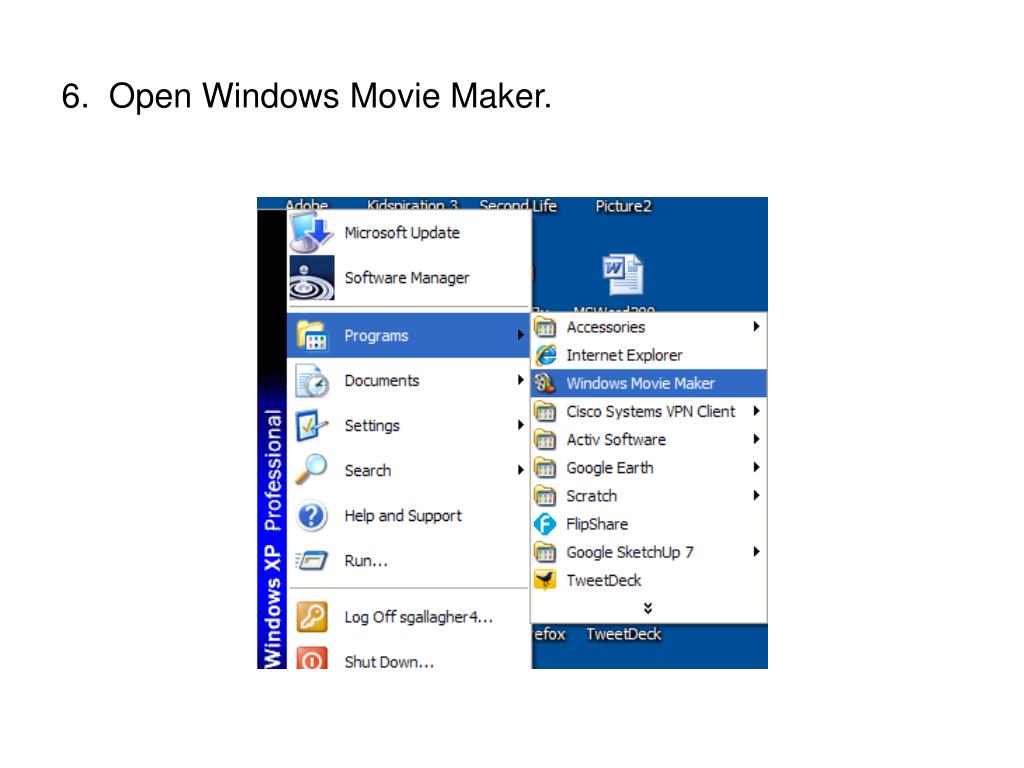The height and width of the screenshot is (768, 1024).
Task: Expand the Settings submenu arrow
Action: (520, 425)
